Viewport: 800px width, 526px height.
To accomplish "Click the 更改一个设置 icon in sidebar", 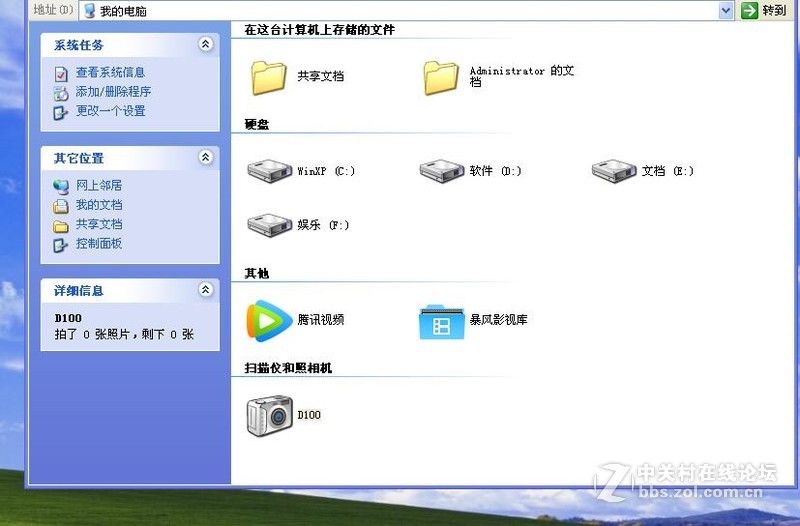I will (x=61, y=112).
